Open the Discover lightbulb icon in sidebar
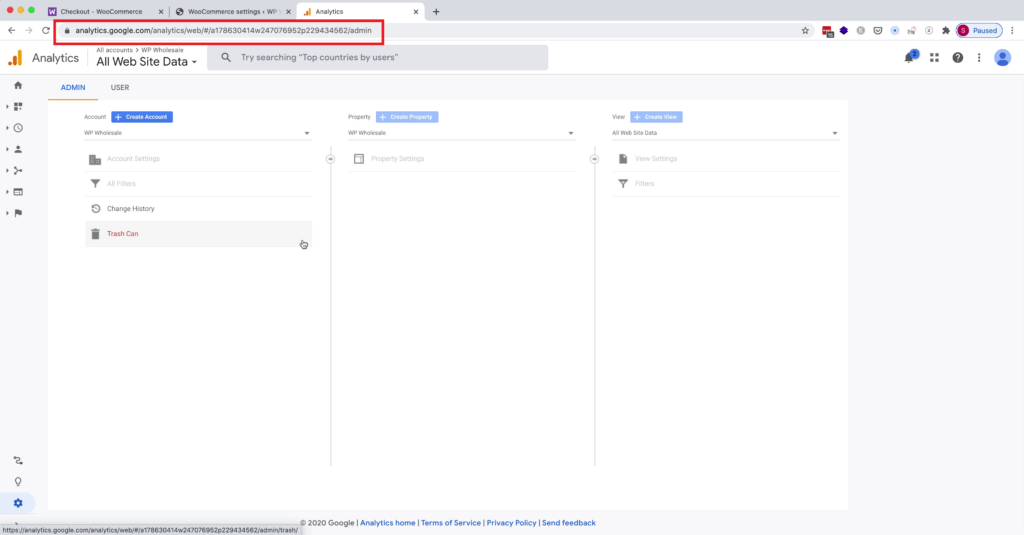This screenshot has height=535, width=1024. pos(18,482)
